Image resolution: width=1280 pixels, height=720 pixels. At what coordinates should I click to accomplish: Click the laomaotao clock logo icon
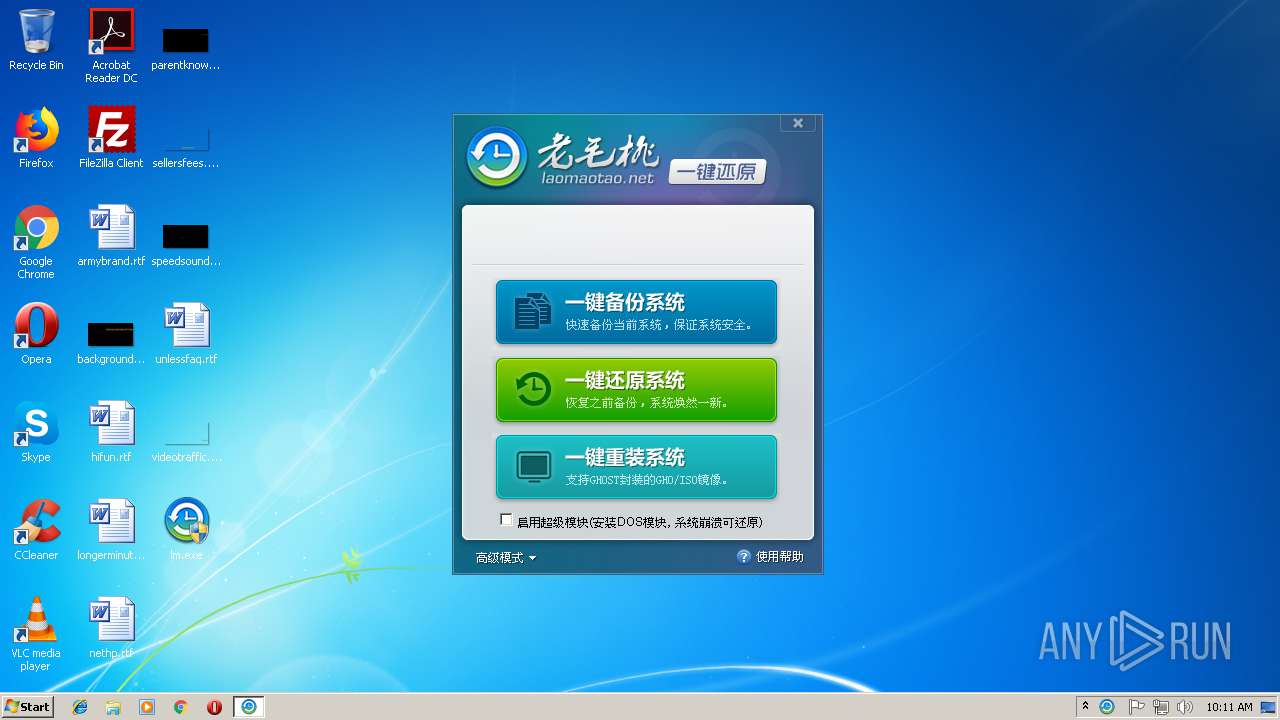(x=496, y=157)
